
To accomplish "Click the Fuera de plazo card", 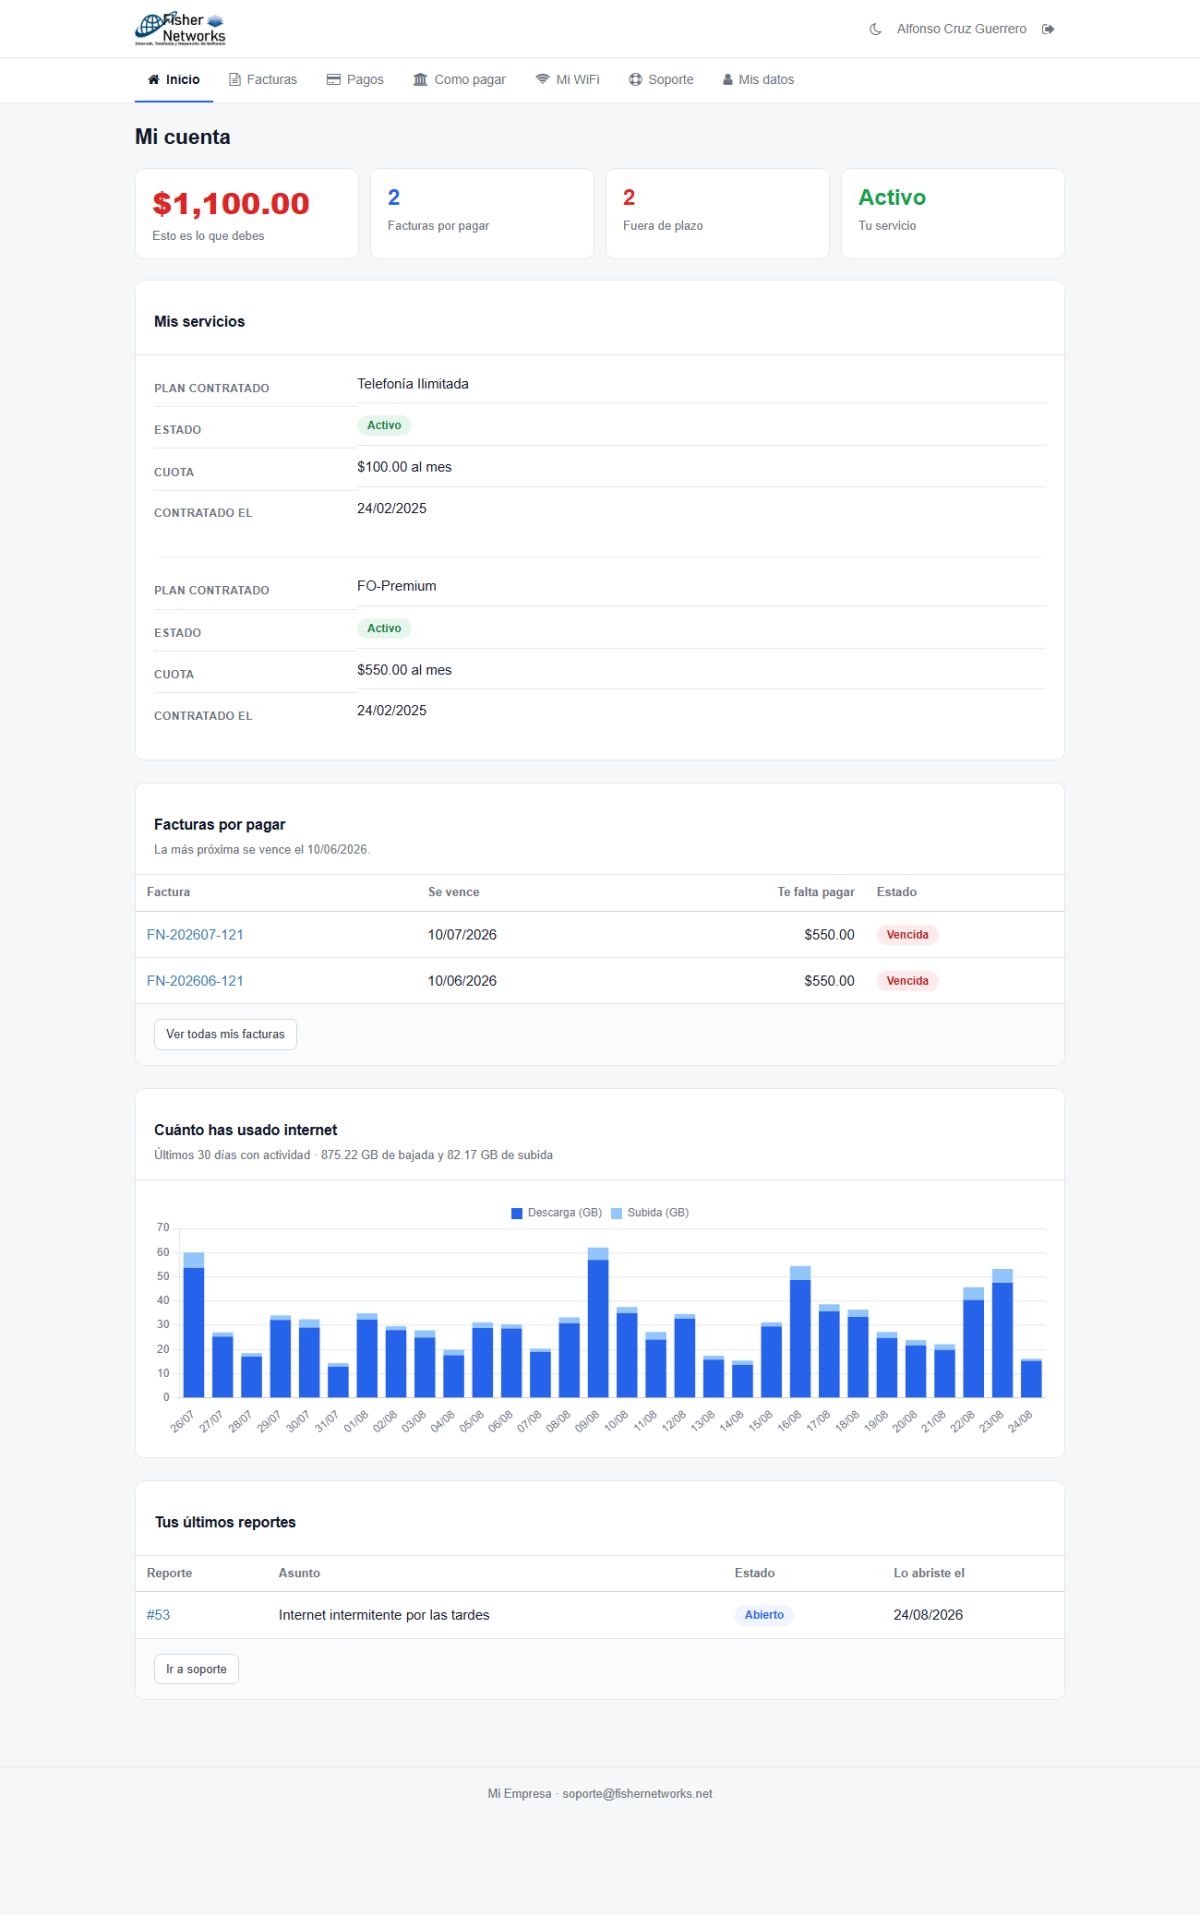I will (x=717, y=214).
